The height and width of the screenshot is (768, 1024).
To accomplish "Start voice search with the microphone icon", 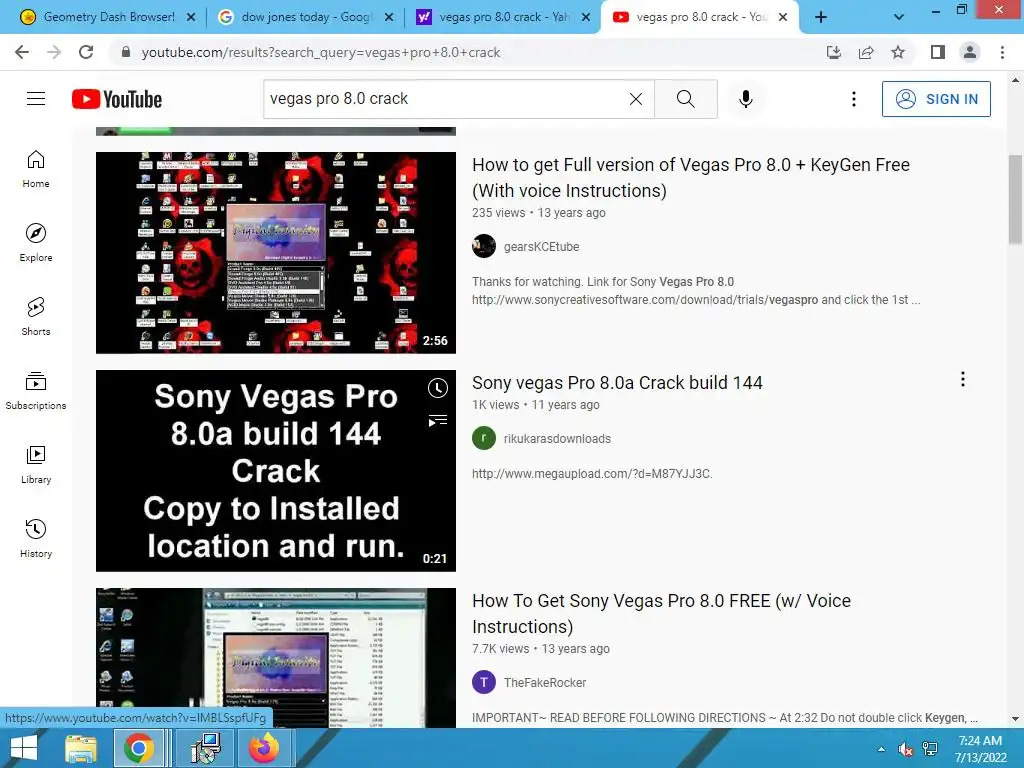I will pos(746,99).
